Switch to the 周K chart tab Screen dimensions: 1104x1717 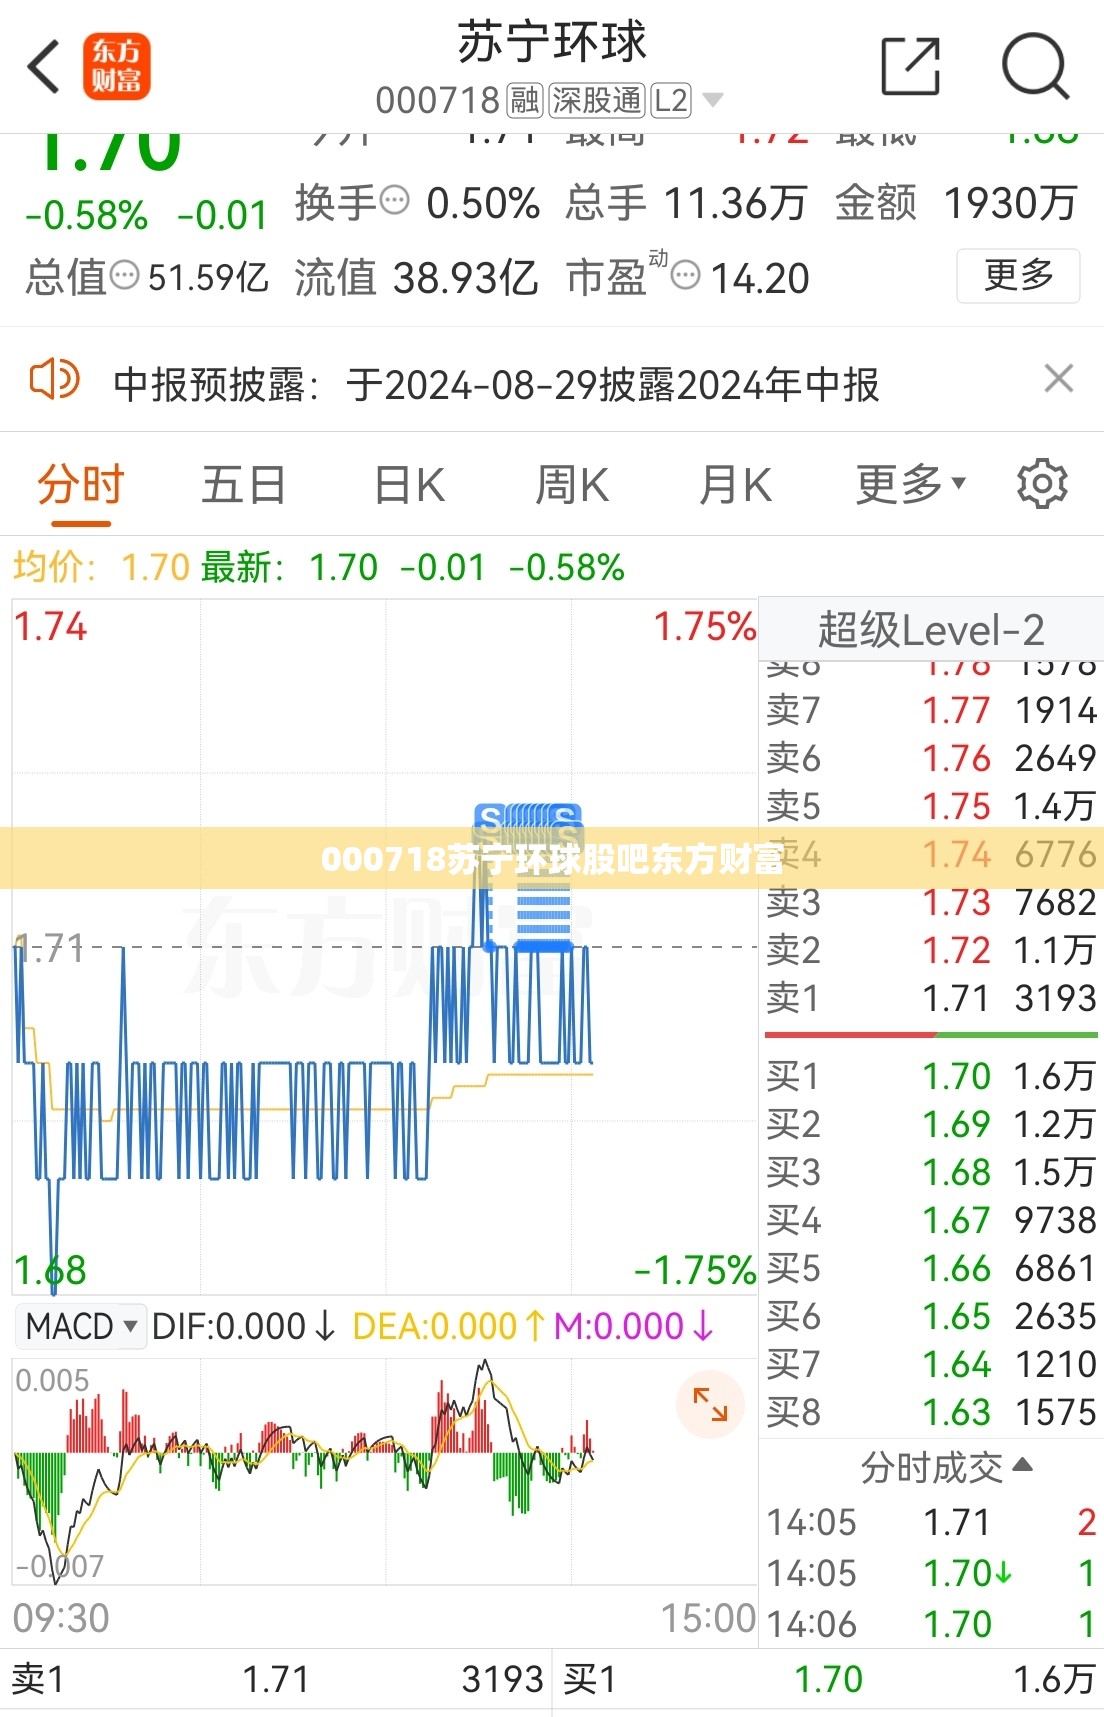pos(572,486)
